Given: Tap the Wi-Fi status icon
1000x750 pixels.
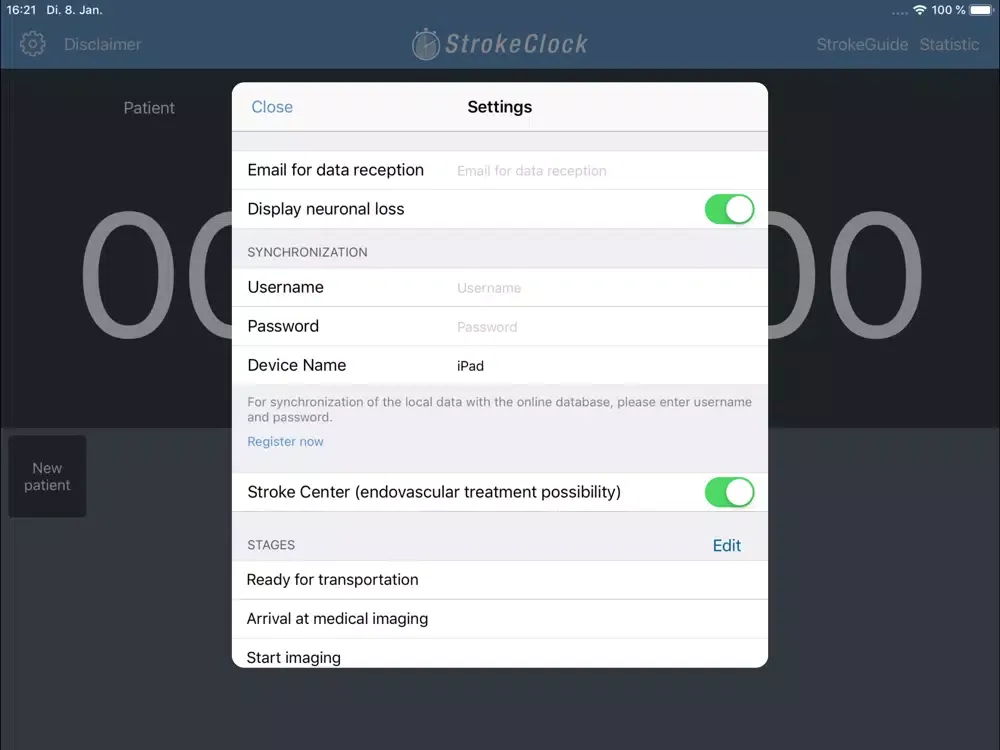Looking at the screenshot, I should (919, 10).
